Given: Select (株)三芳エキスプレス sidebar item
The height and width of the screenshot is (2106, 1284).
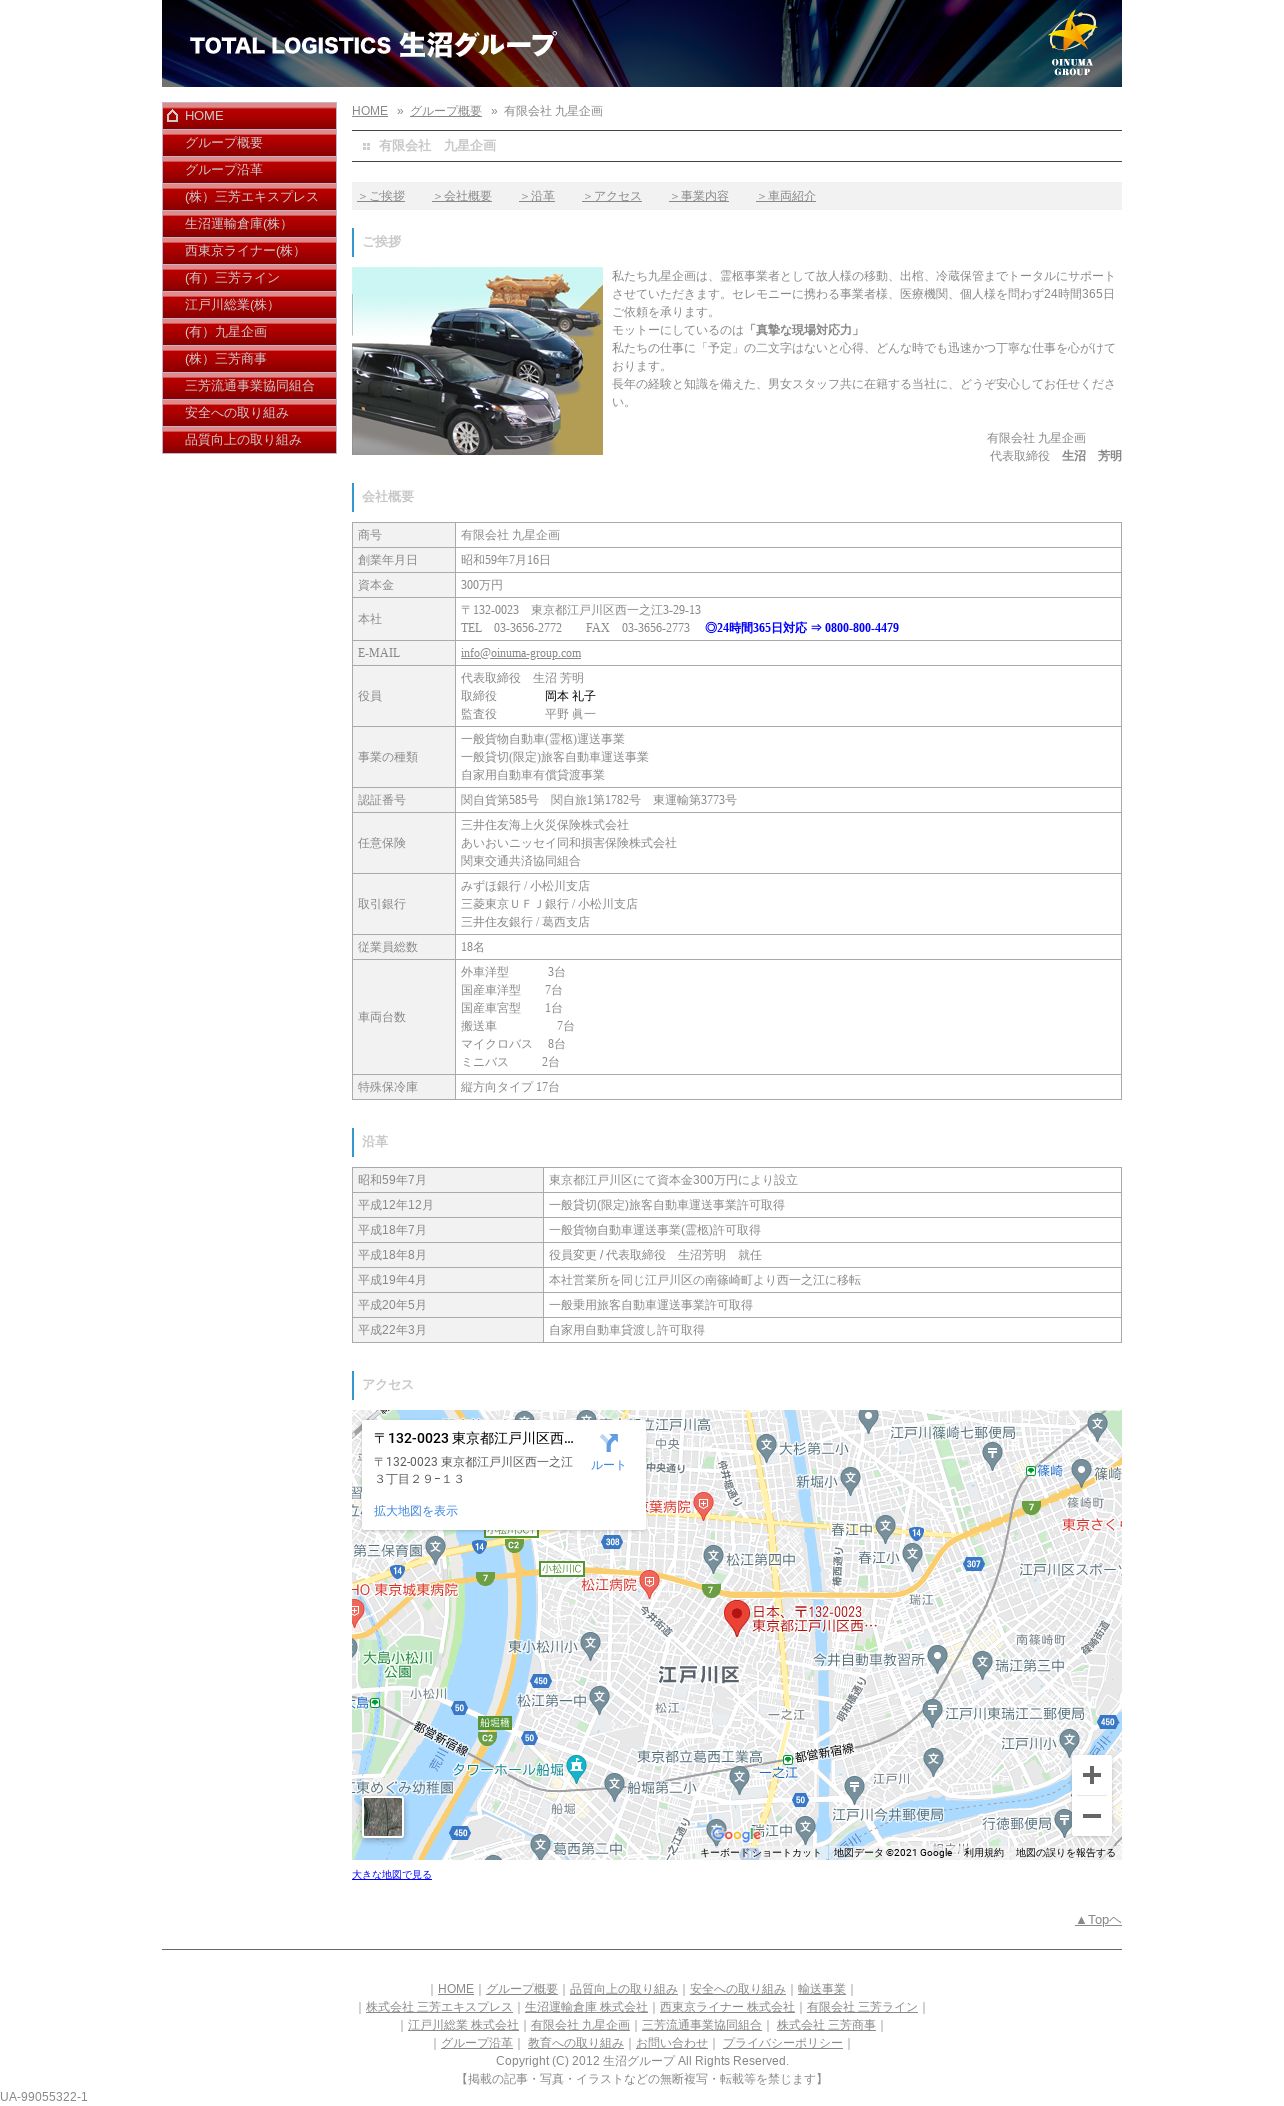Looking at the screenshot, I should (249, 197).
